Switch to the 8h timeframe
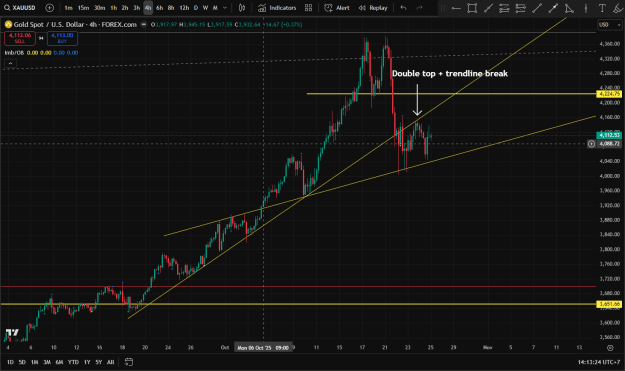Viewport: 625px width, 371px height. tap(171, 8)
